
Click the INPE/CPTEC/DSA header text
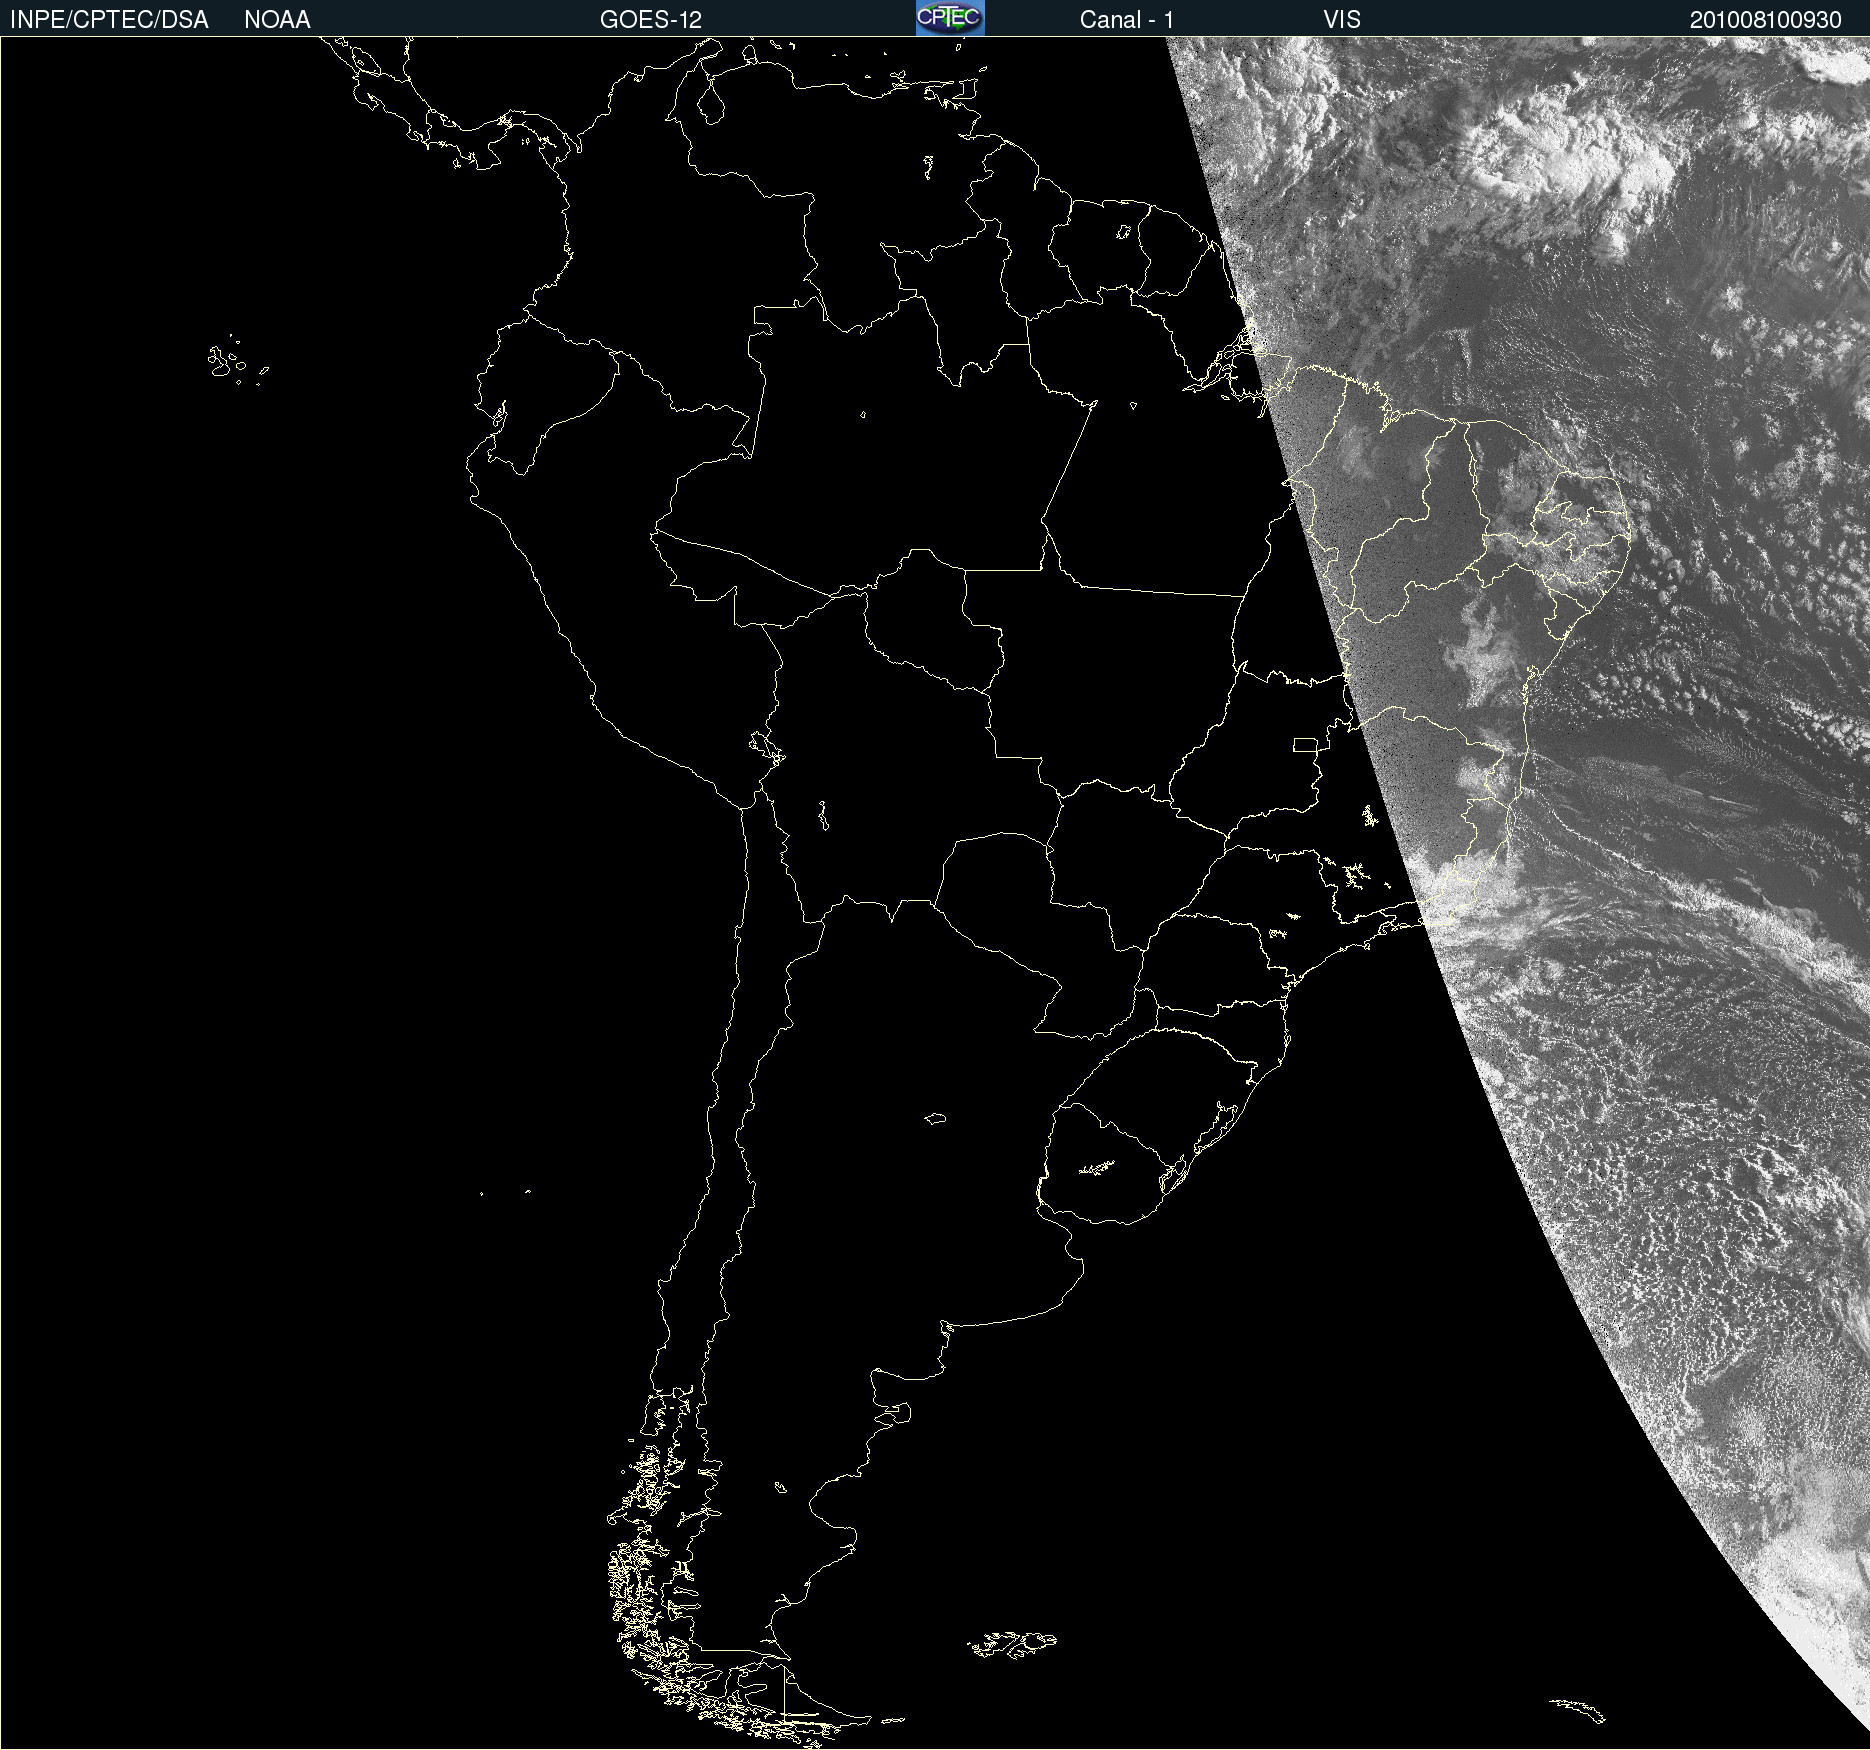[109, 20]
